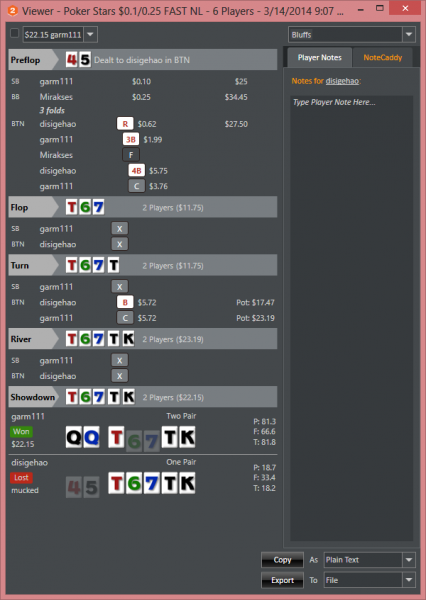The width and height of the screenshot is (426, 600).
Task: Click disigehao name in showdown section
Action: tap(29, 463)
